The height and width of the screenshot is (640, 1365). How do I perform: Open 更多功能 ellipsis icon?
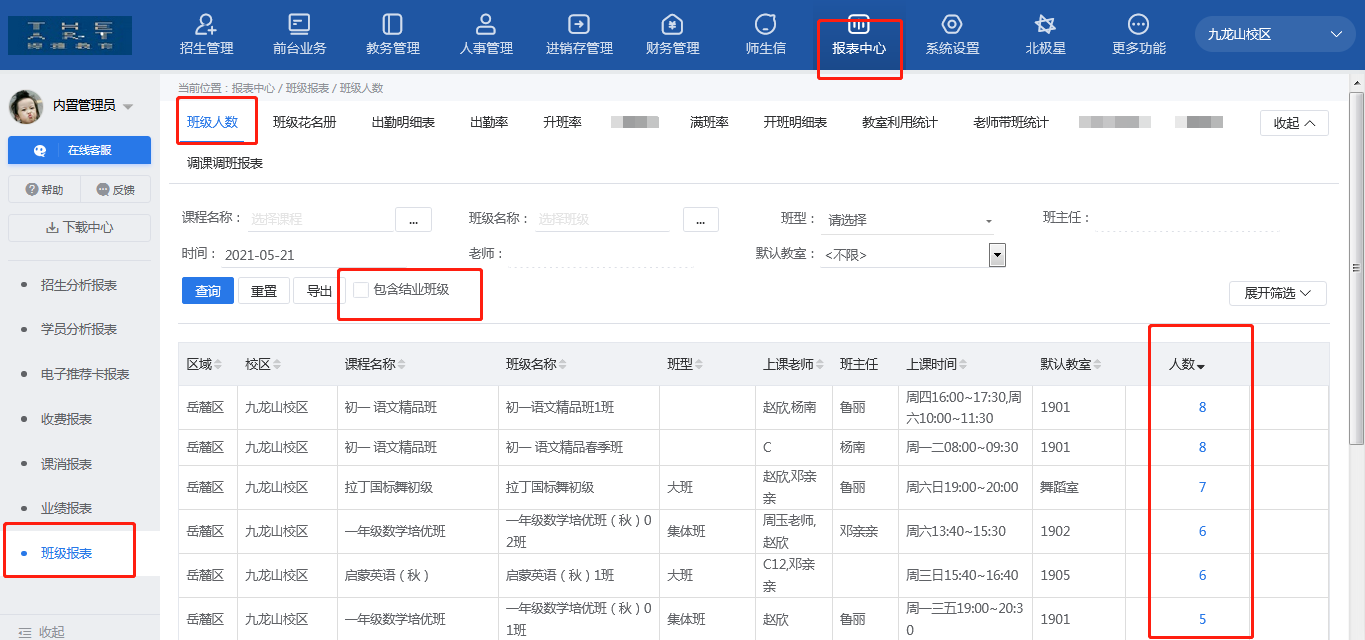1138,24
